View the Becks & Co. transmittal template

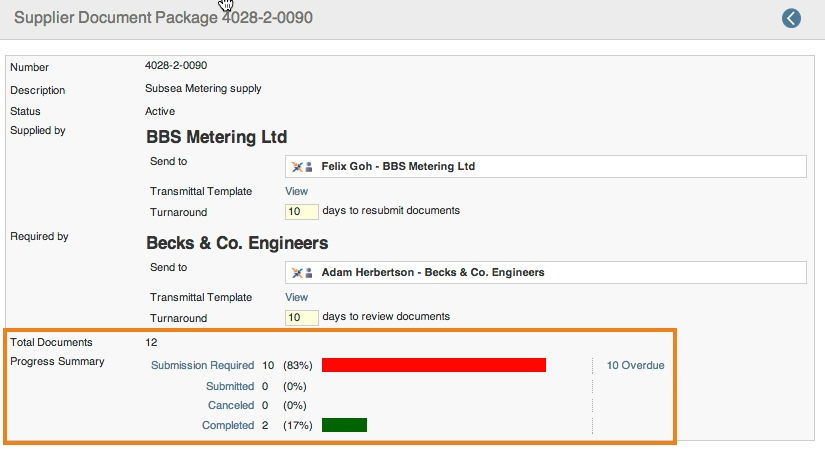(296, 297)
